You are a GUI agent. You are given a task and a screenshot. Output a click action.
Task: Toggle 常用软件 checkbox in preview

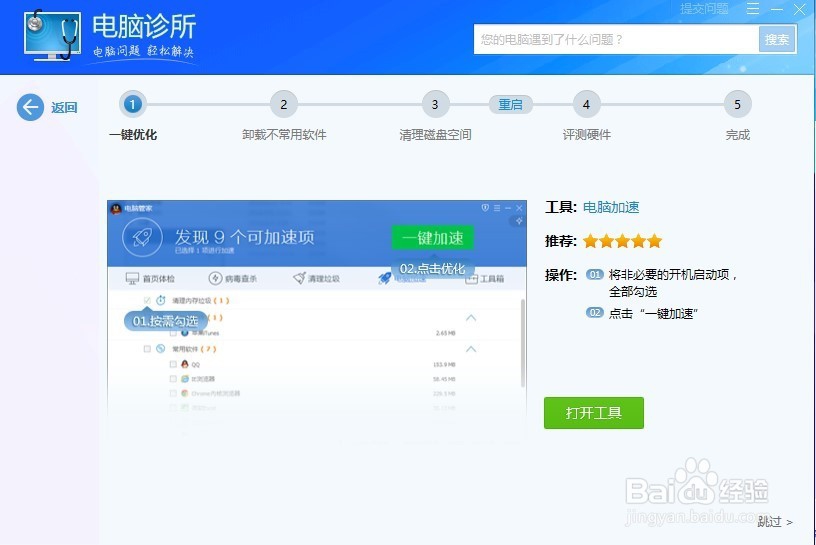(147, 349)
